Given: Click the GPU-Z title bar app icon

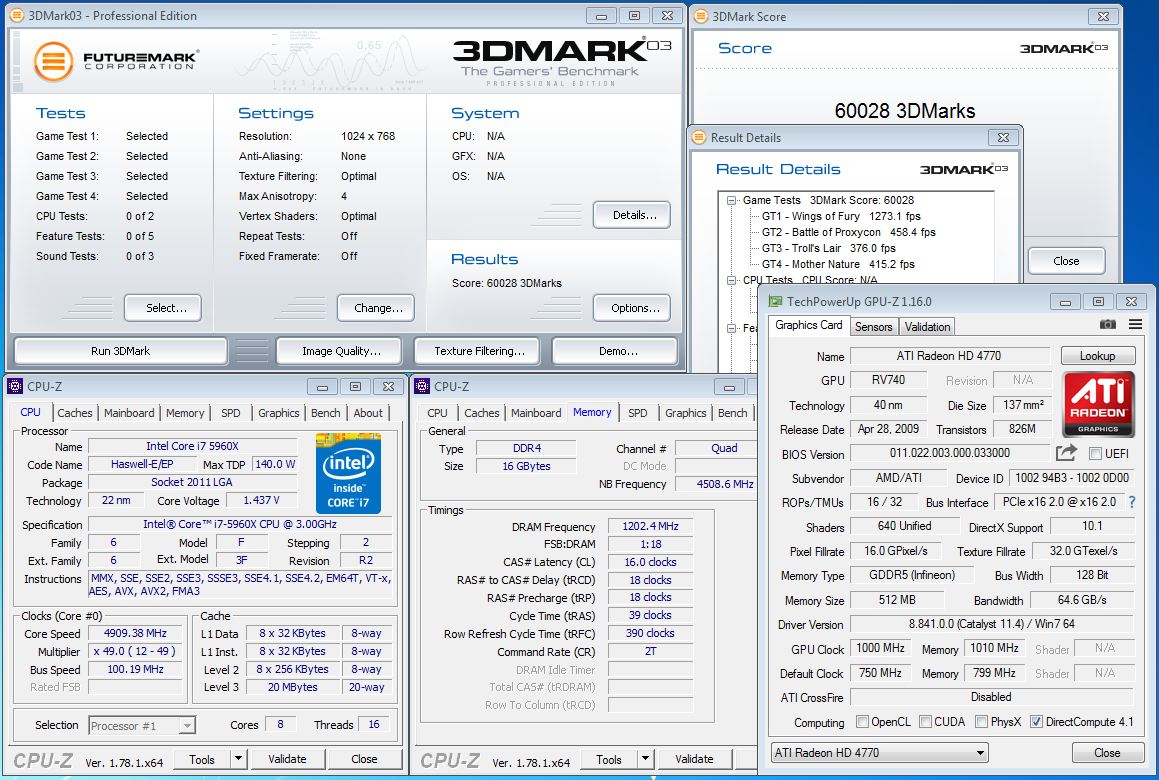Looking at the screenshot, I should [x=775, y=302].
